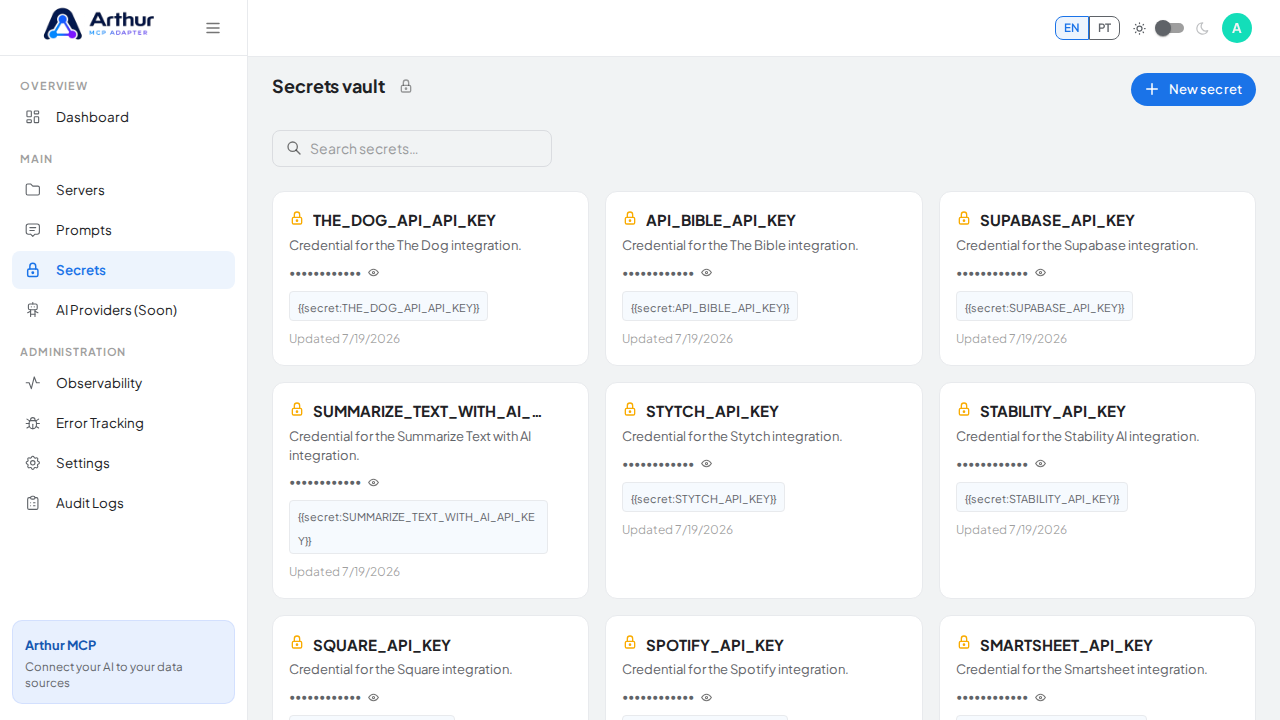Switch language to PT
1280x720 pixels.
(x=1104, y=28)
